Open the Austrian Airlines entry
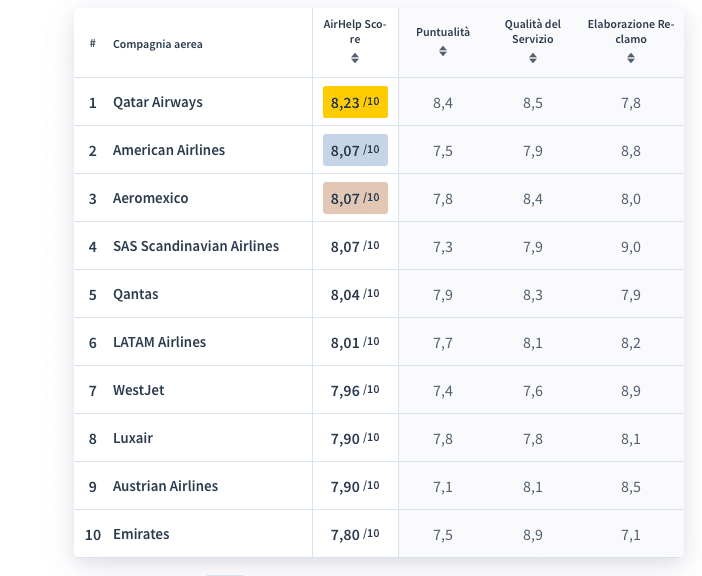702x576 pixels. (165, 487)
